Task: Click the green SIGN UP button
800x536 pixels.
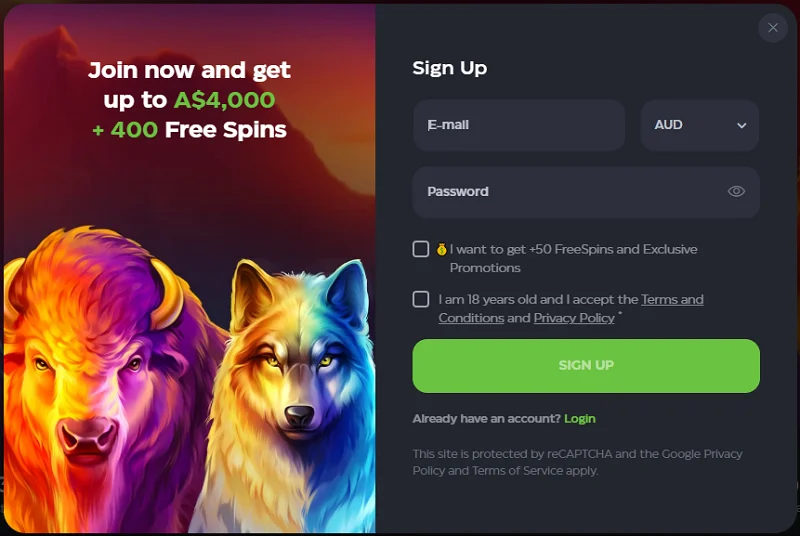Action: [x=586, y=366]
